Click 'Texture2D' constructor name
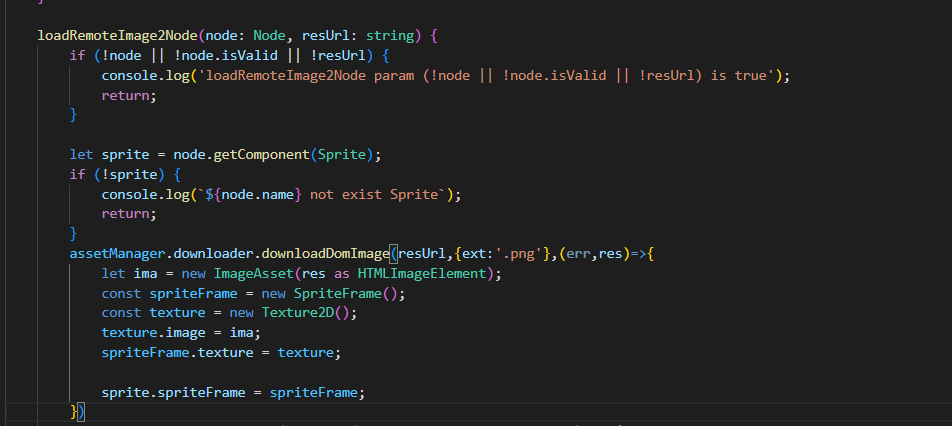This screenshot has width=952, height=426. coord(298,313)
